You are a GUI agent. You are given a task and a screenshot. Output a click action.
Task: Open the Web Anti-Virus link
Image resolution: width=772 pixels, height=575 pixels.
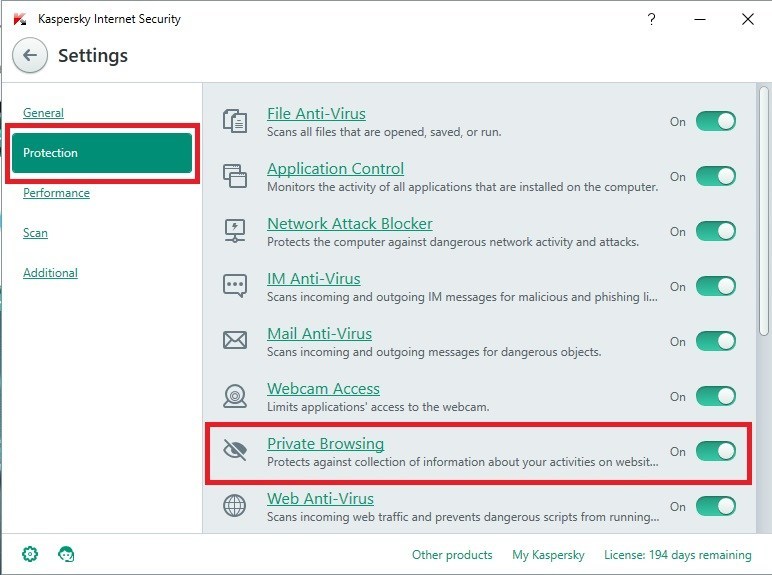[x=320, y=499]
